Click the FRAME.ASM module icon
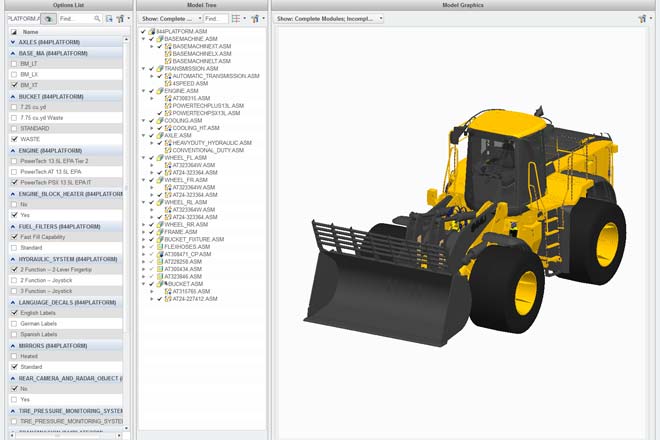This screenshot has width=660, height=440. click(x=160, y=232)
